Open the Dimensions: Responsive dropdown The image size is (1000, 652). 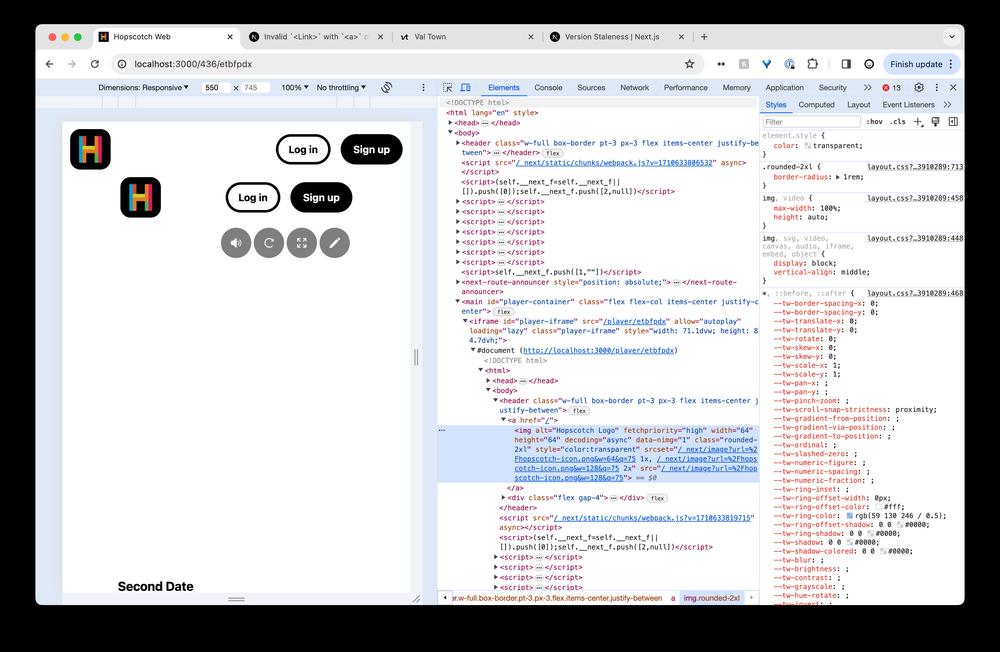click(x=143, y=87)
